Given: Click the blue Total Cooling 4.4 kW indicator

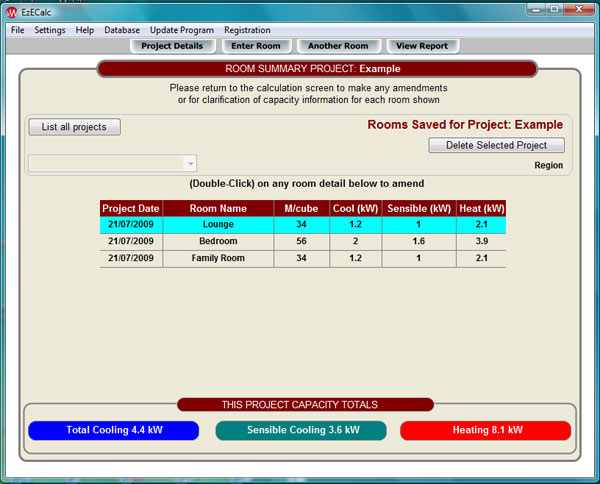Looking at the screenshot, I should coord(114,430).
